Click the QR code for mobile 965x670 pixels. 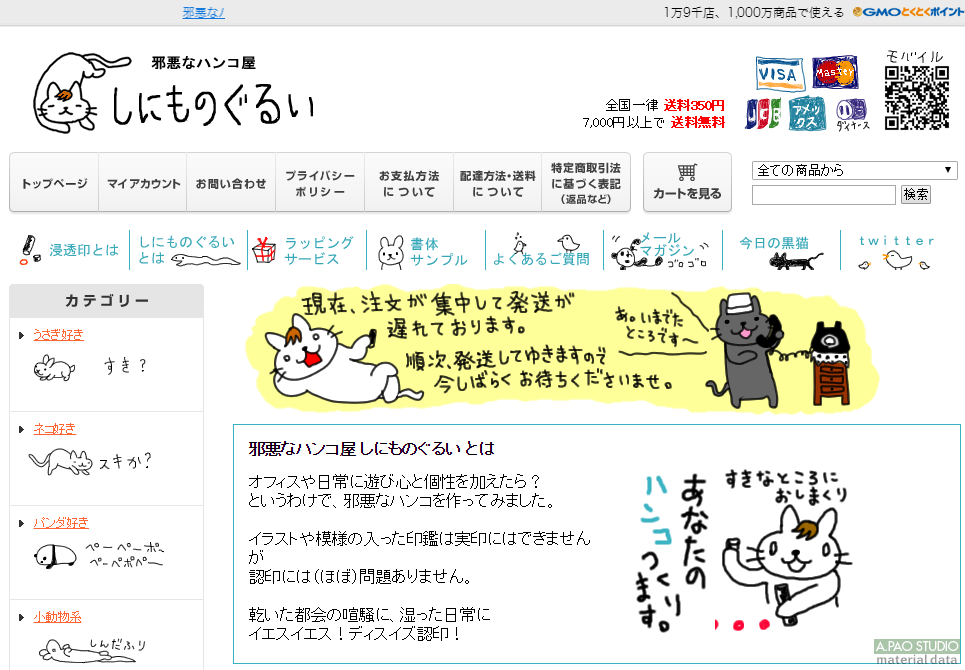916,99
